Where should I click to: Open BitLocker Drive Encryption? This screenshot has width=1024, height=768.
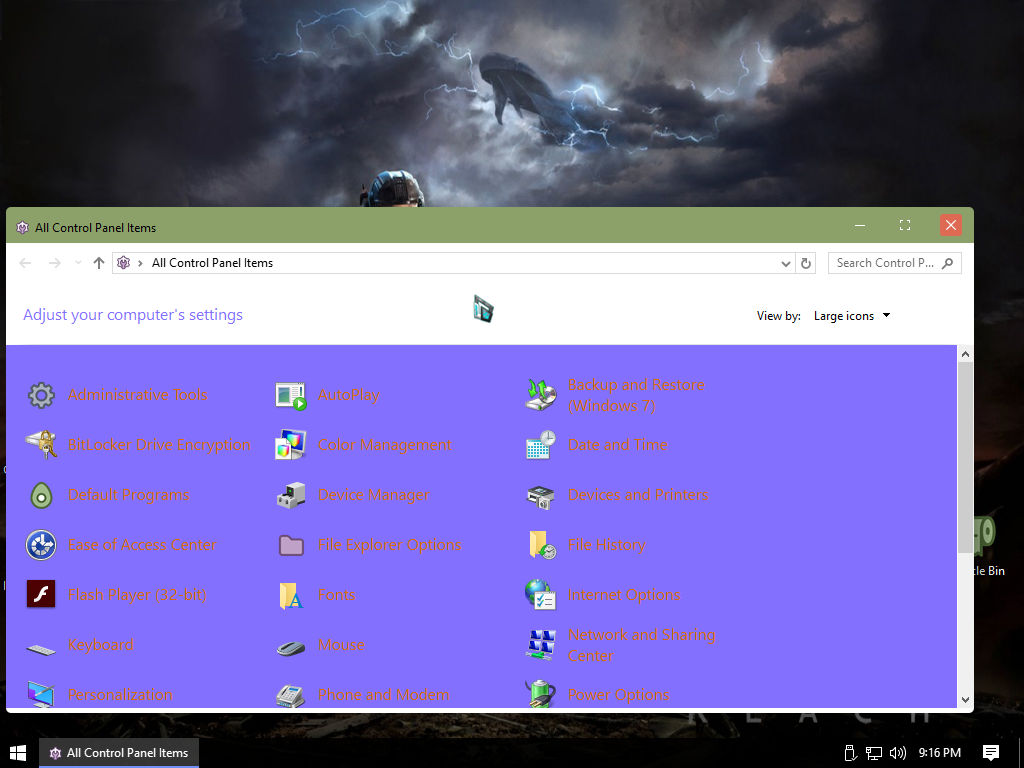pos(160,444)
